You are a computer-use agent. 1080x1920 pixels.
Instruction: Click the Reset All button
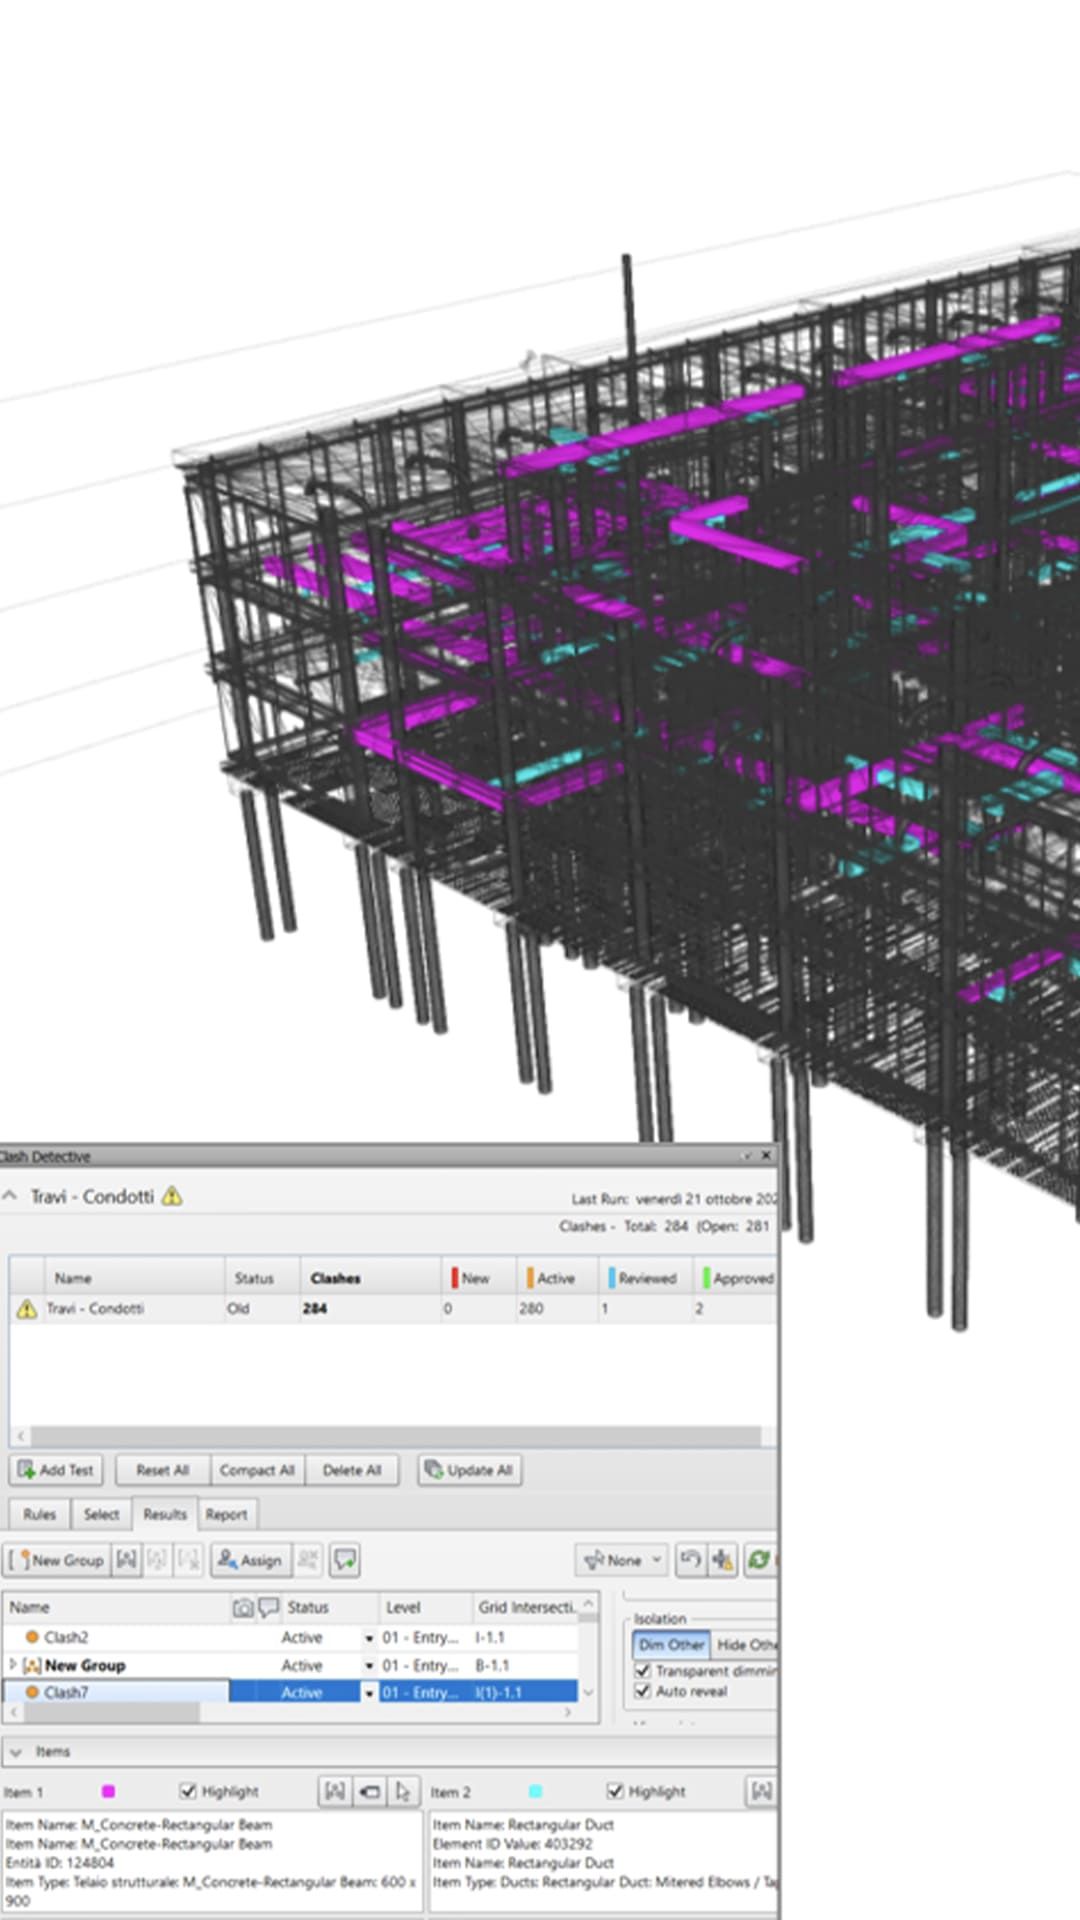pyautogui.click(x=163, y=1470)
